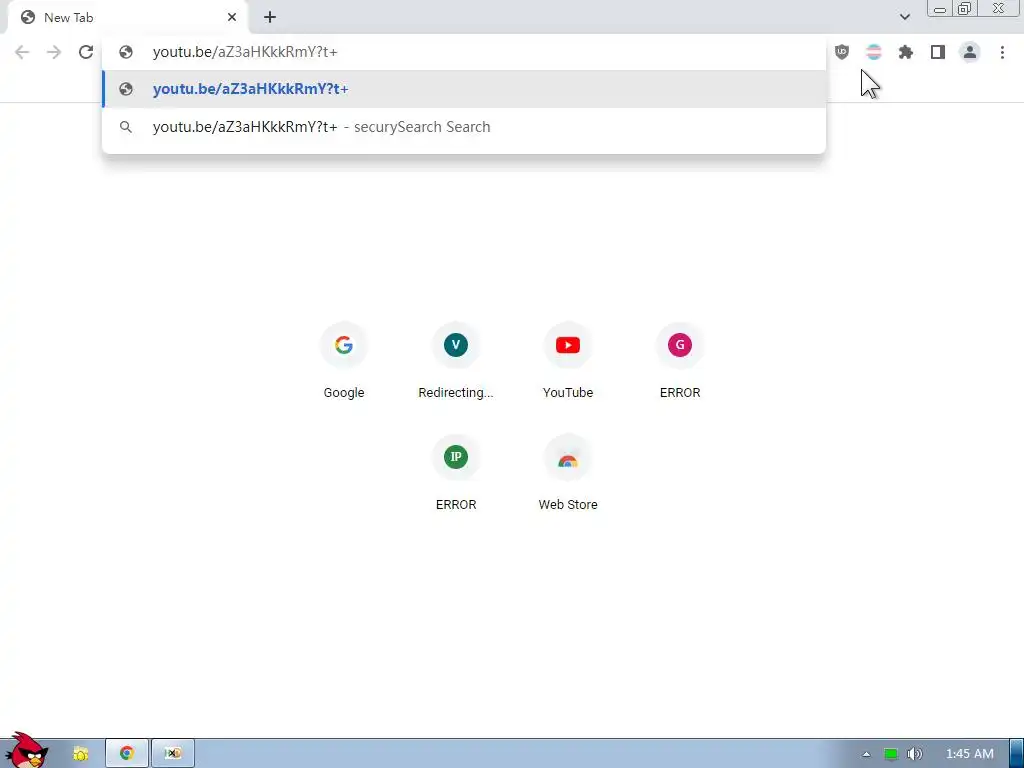This screenshot has height=768, width=1024.
Task: Click the Show desktop strip
Action: [x=1016, y=754]
